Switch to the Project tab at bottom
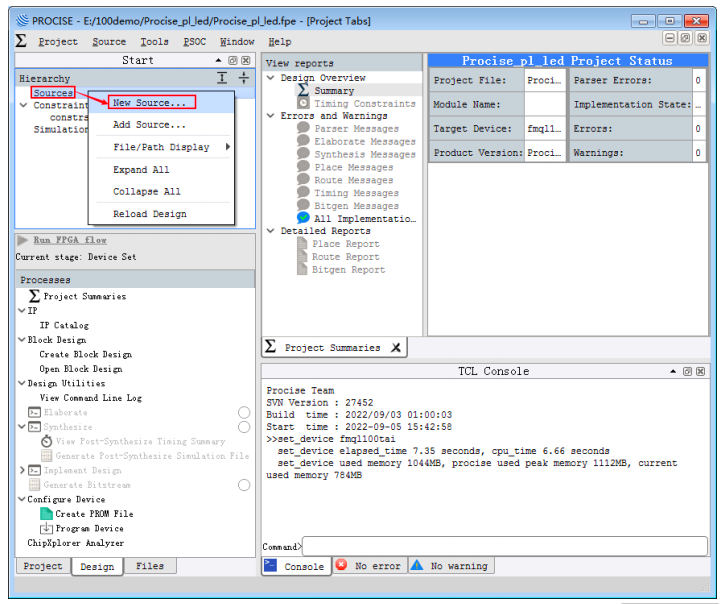 [43, 566]
